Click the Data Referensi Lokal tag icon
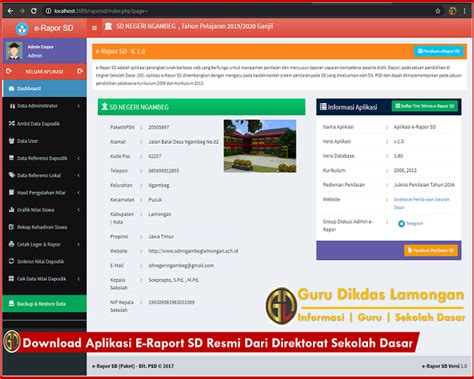The image size is (474, 379). (11, 175)
